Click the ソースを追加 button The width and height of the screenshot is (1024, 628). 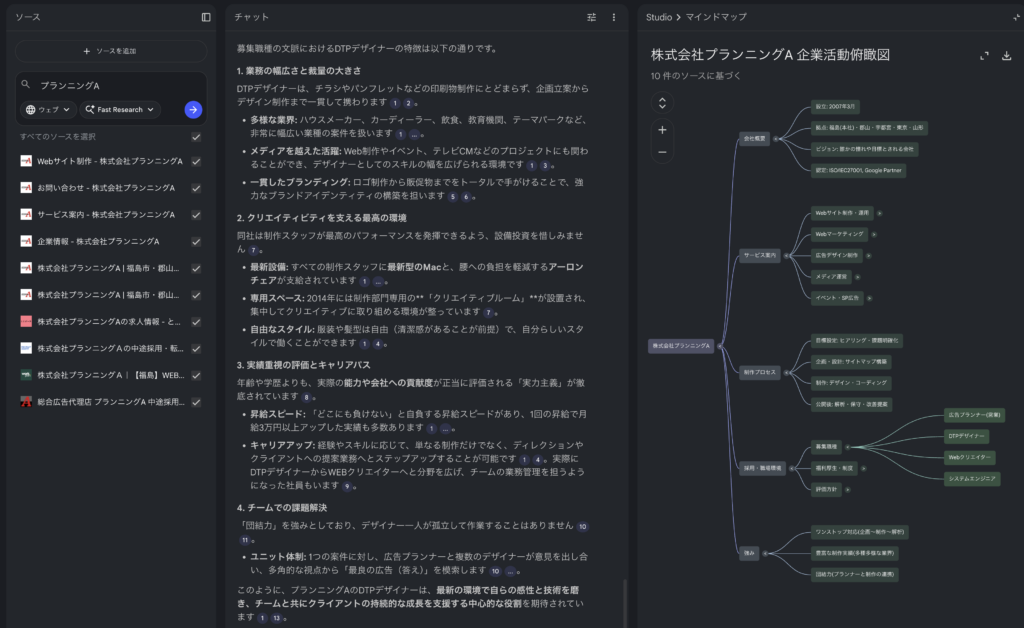click(110, 51)
